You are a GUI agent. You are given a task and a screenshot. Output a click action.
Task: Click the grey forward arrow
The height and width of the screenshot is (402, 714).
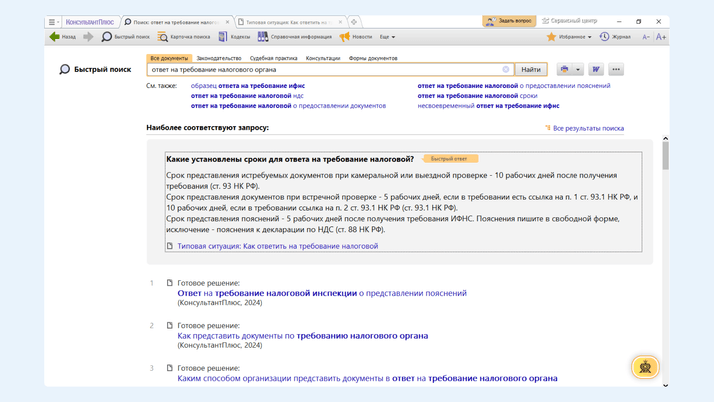click(88, 37)
